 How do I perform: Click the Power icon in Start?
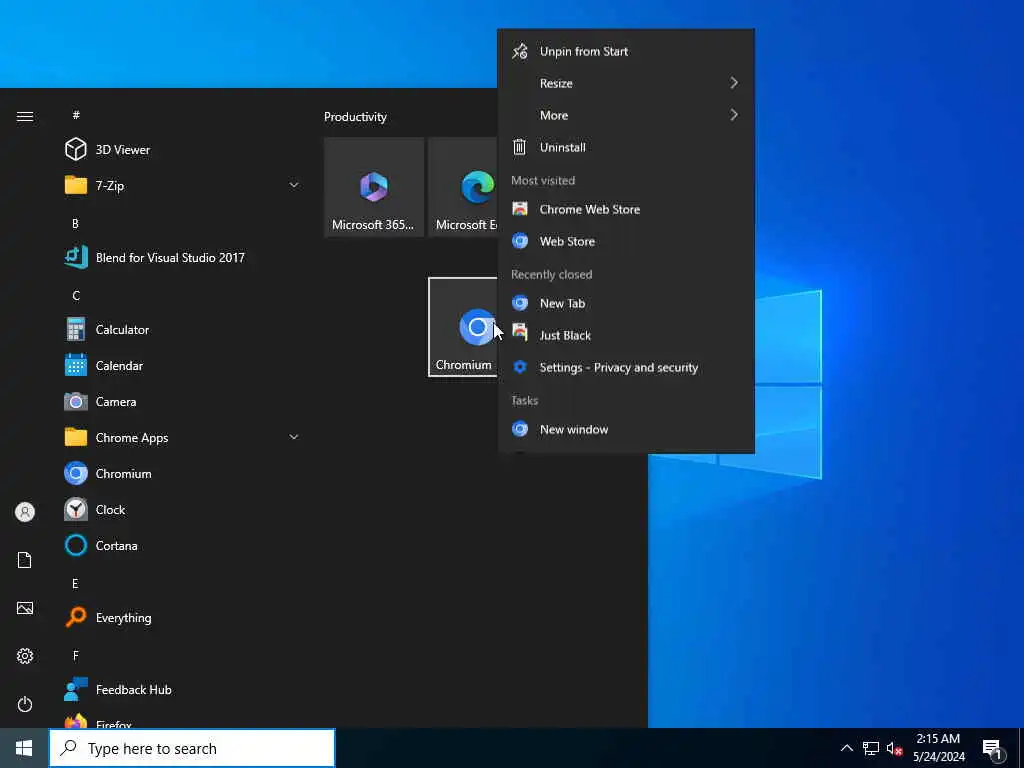[x=25, y=704]
